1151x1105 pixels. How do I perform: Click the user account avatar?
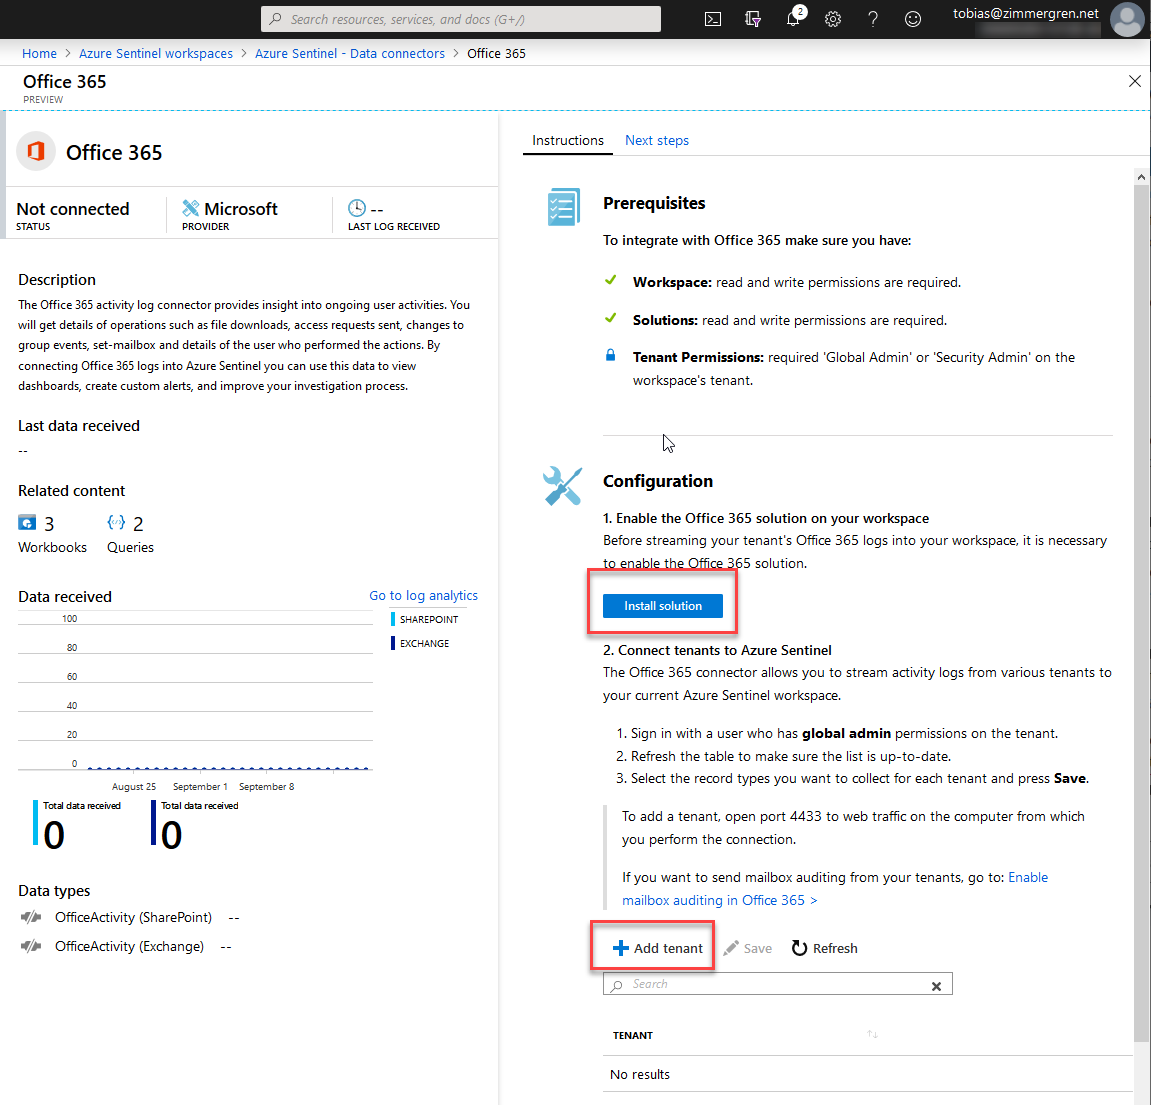1127,19
